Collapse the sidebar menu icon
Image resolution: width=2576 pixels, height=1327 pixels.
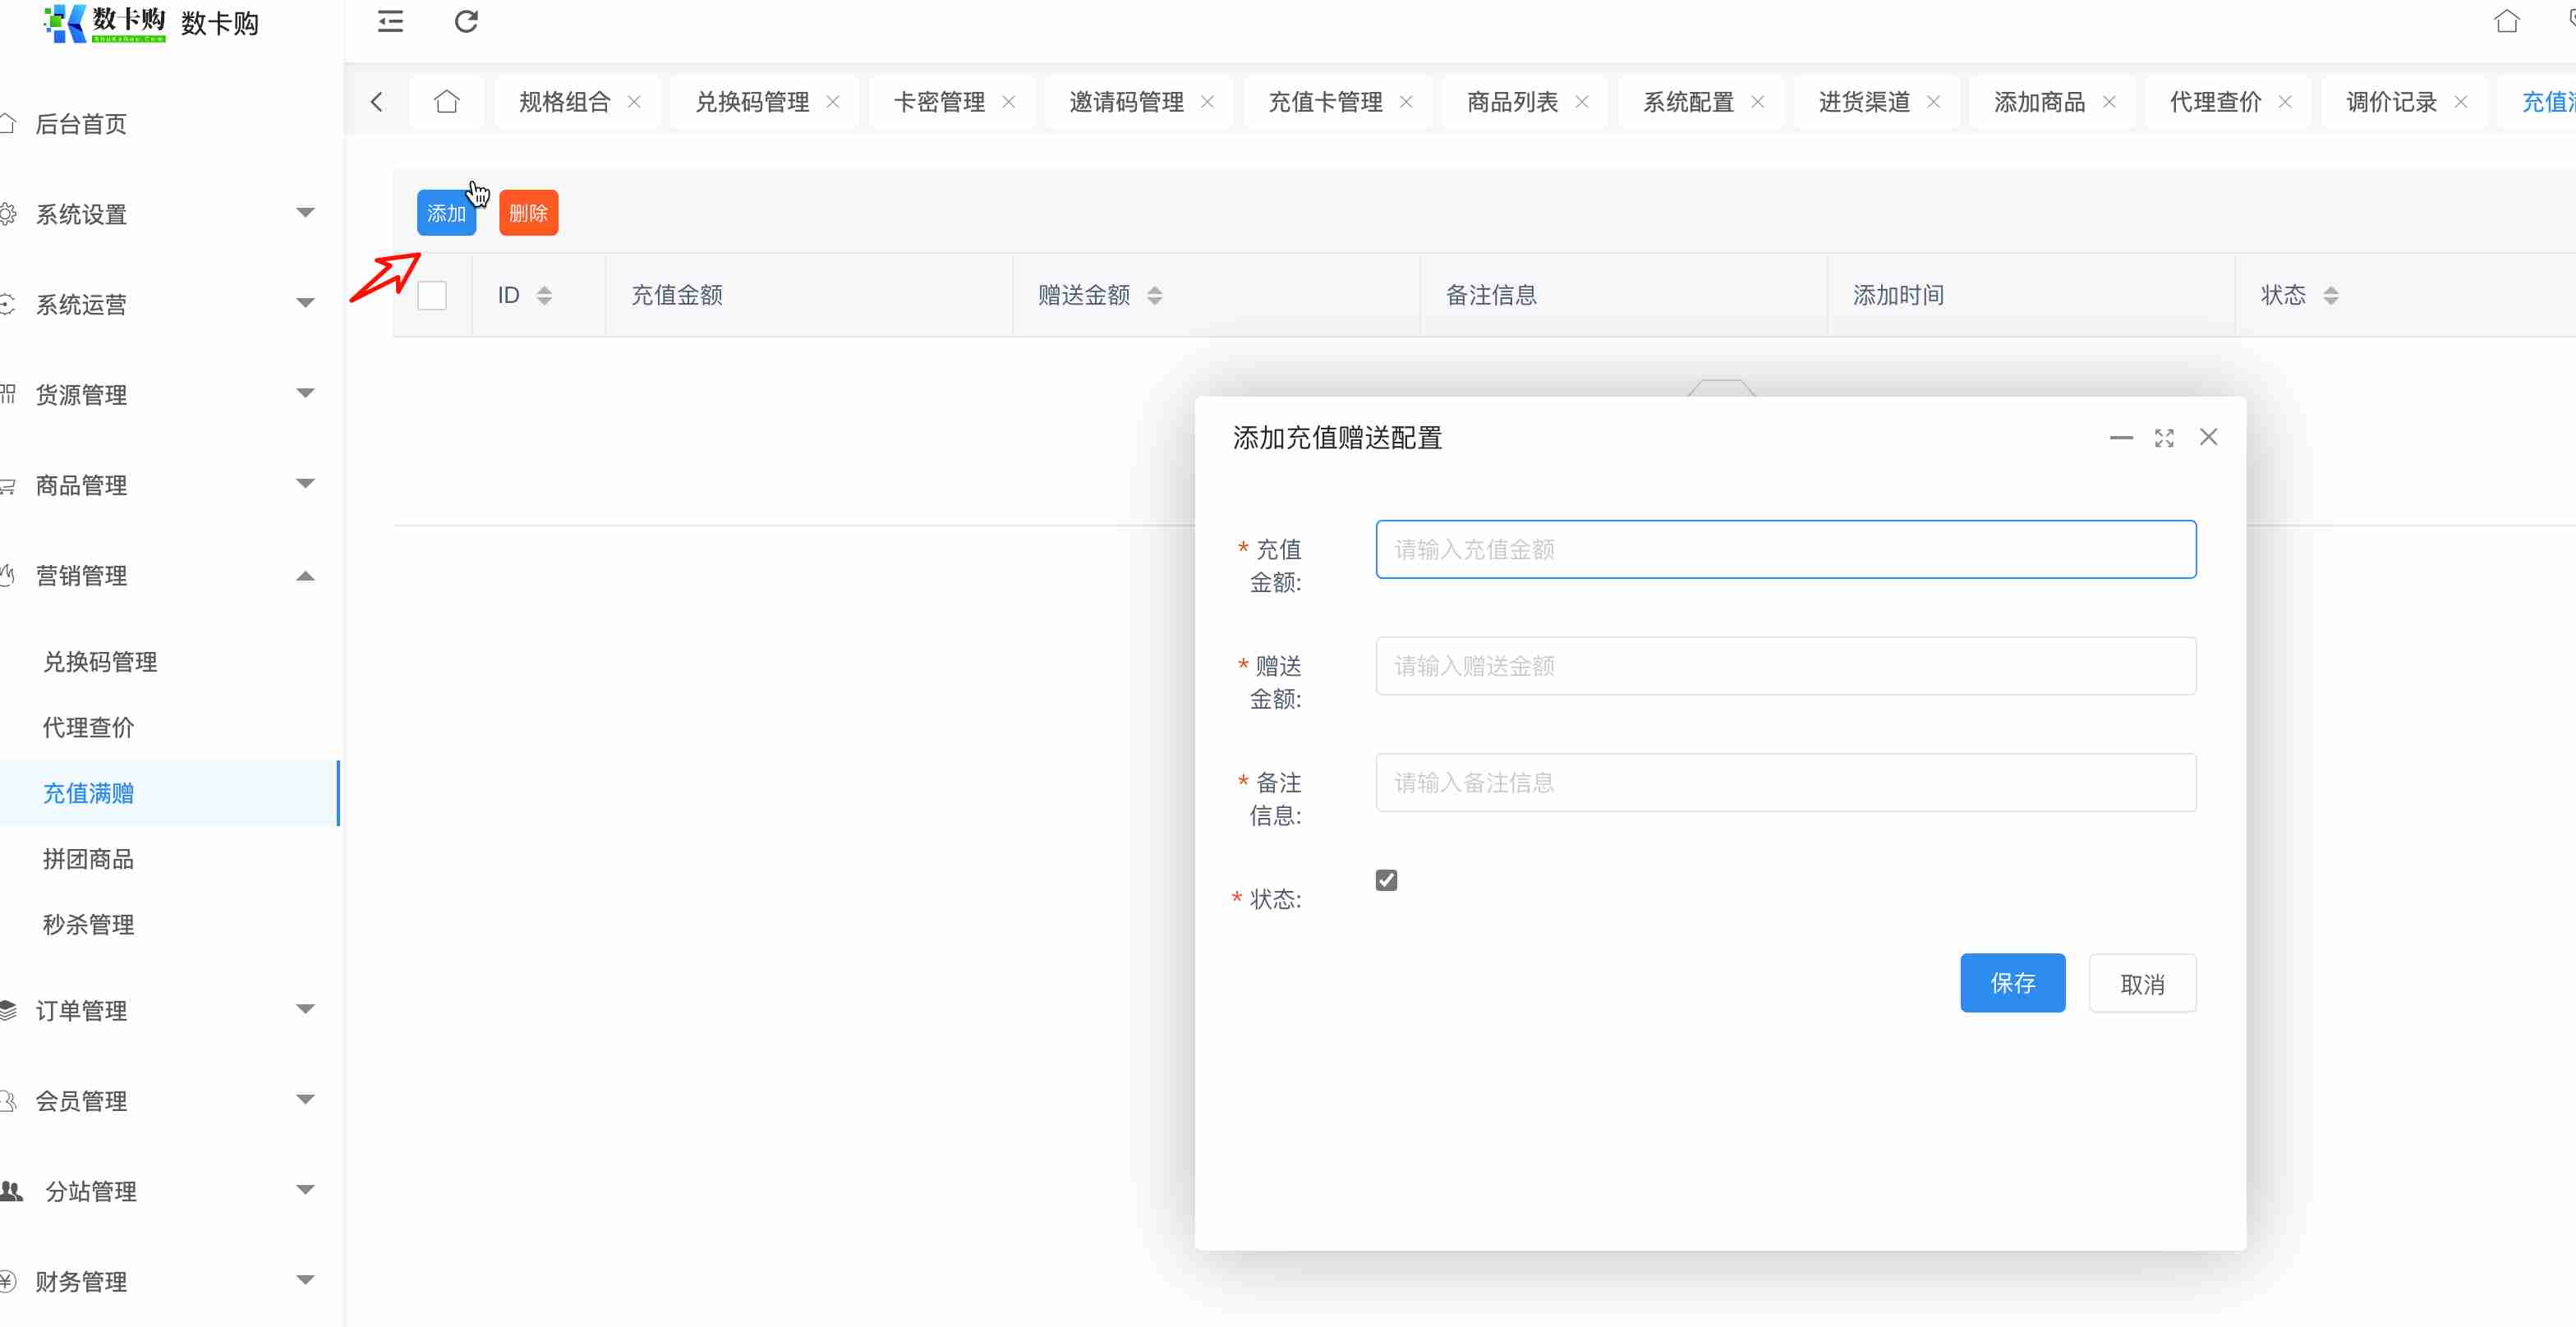pos(390,22)
